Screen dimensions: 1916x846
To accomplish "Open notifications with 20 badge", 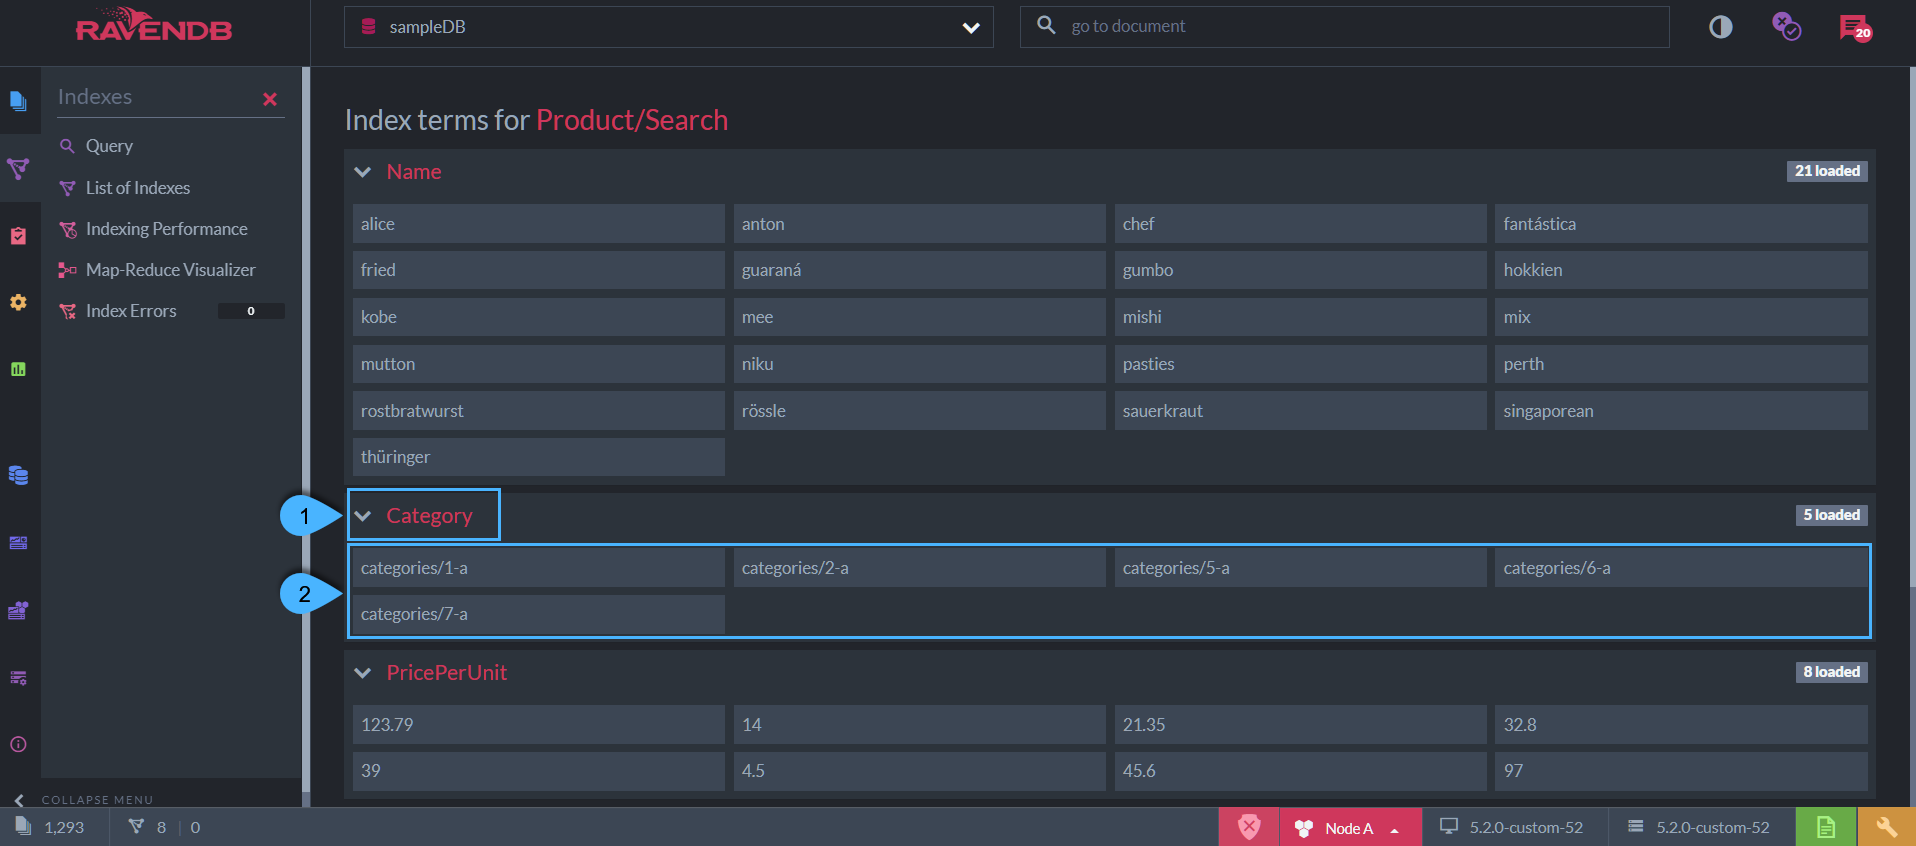I will 1855,28.
